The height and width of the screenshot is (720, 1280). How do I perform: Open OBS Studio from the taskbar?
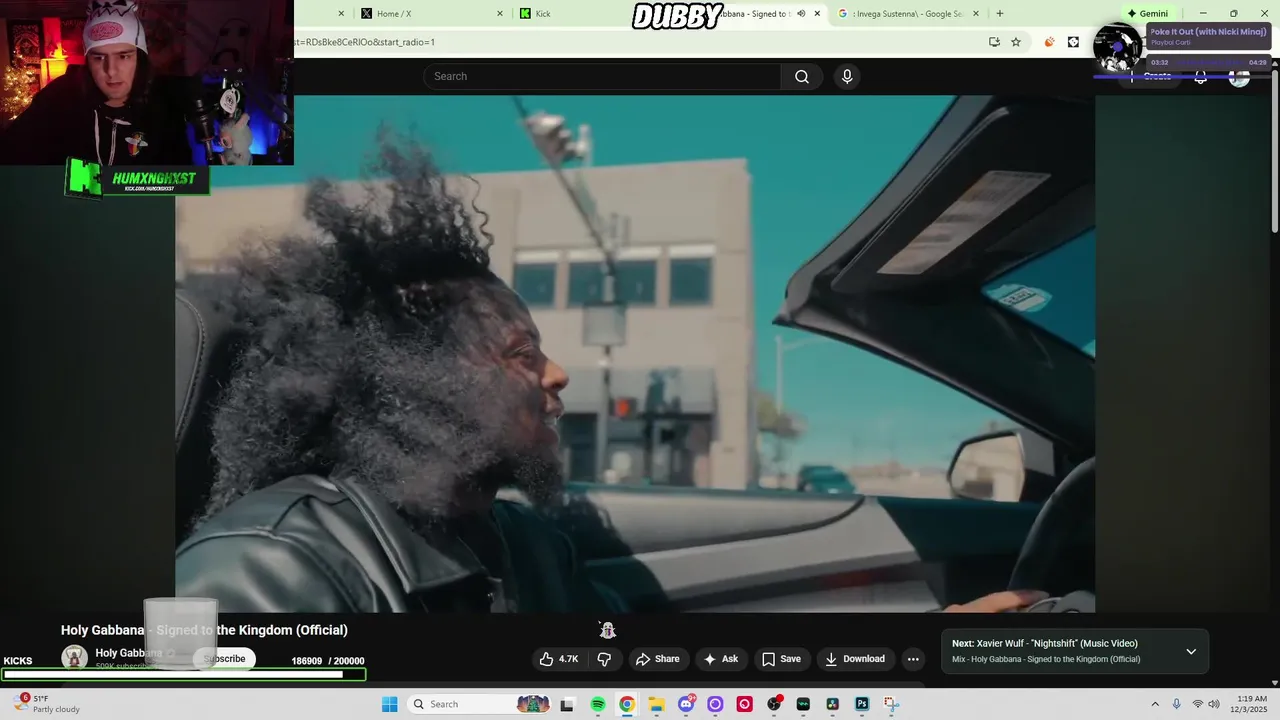(774, 704)
